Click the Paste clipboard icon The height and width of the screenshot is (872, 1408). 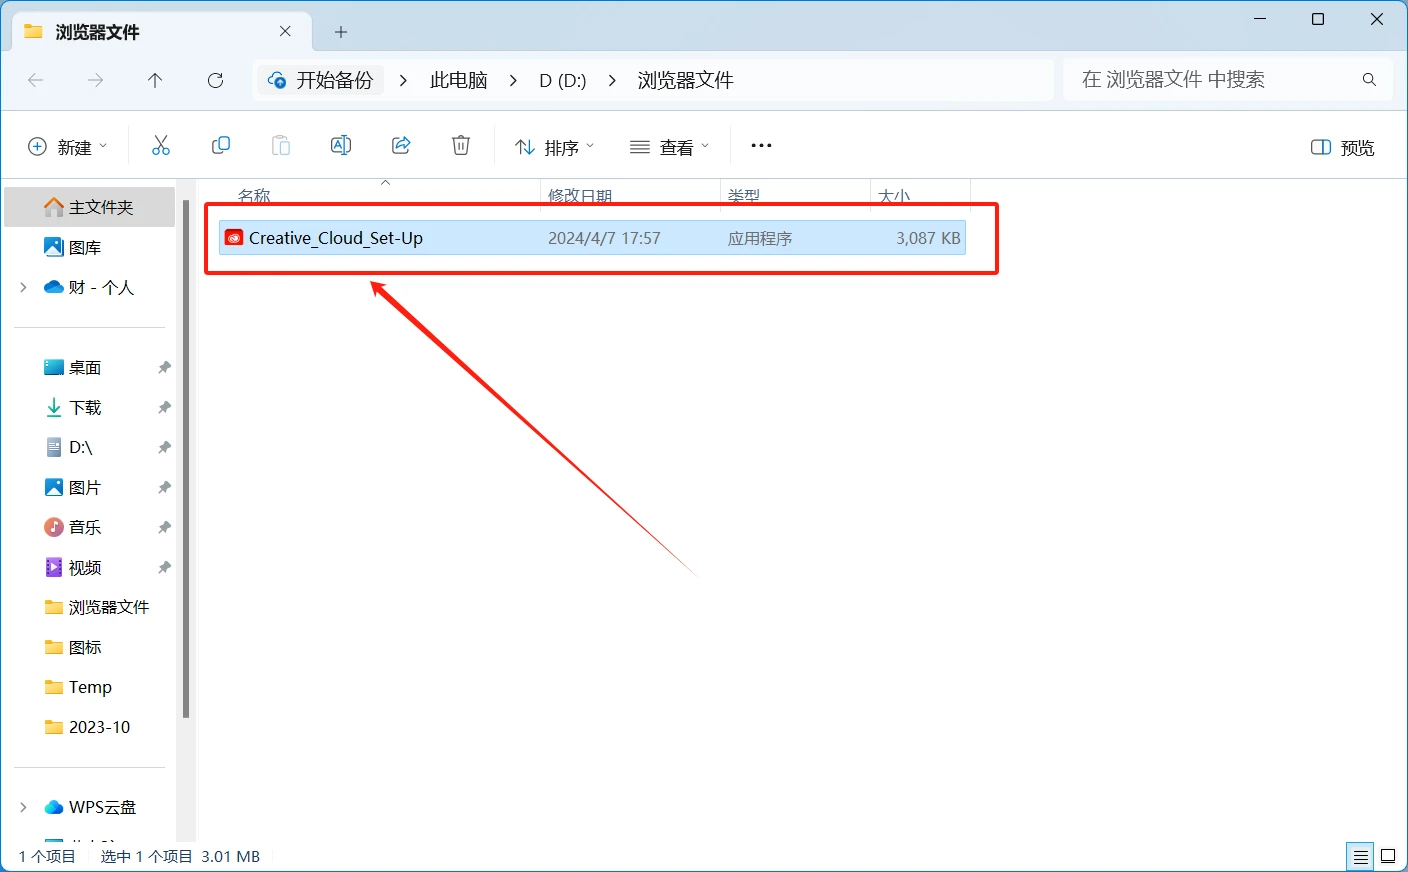tap(281, 146)
